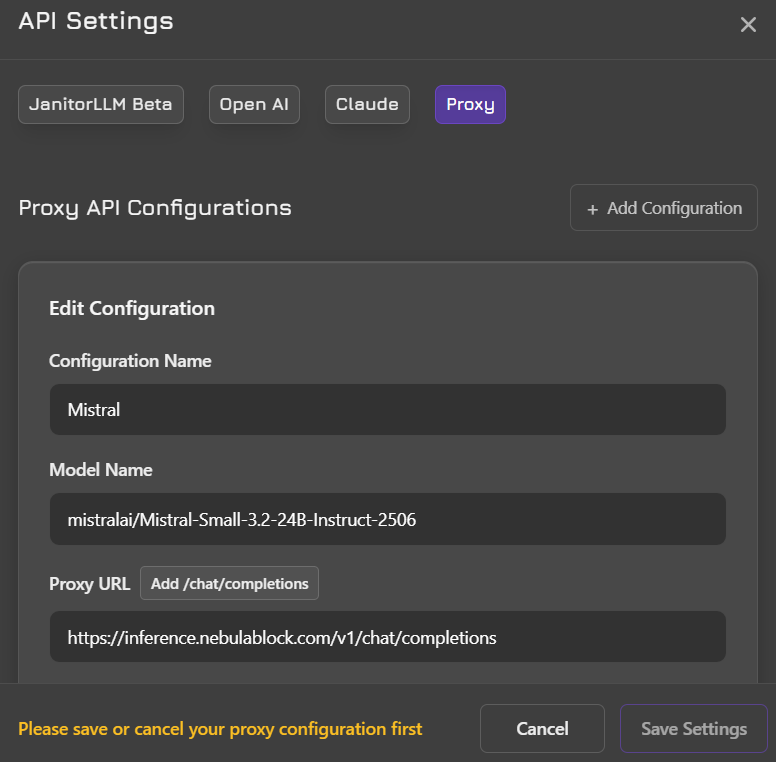Click the Edit Configuration heading

[x=132, y=308]
